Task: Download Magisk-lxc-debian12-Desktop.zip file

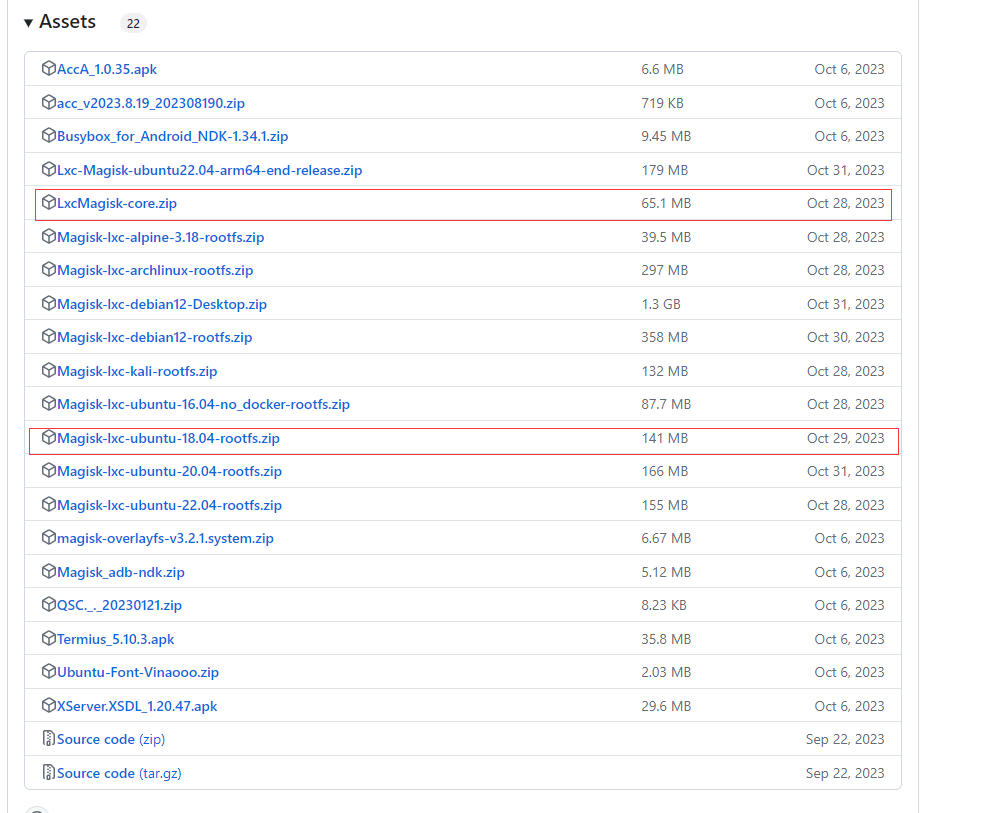Action: click(161, 304)
